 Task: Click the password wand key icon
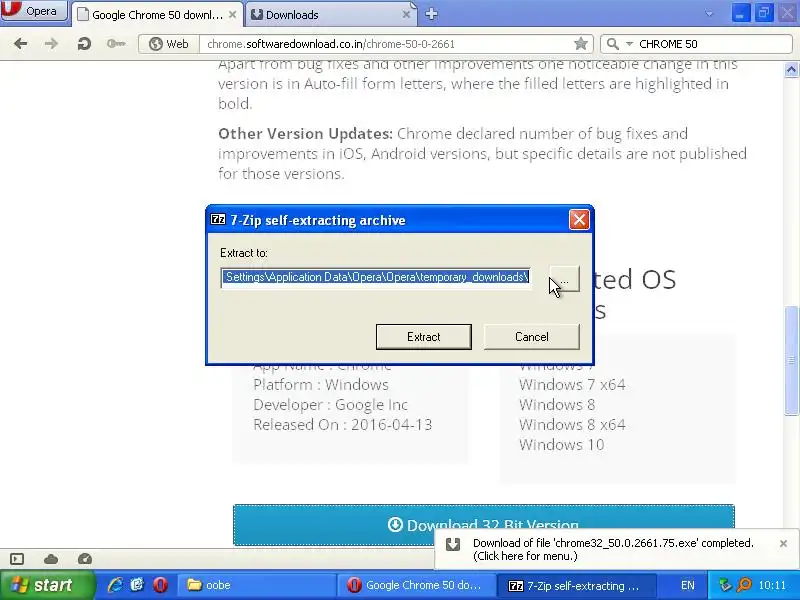pyautogui.click(x=116, y=44)
